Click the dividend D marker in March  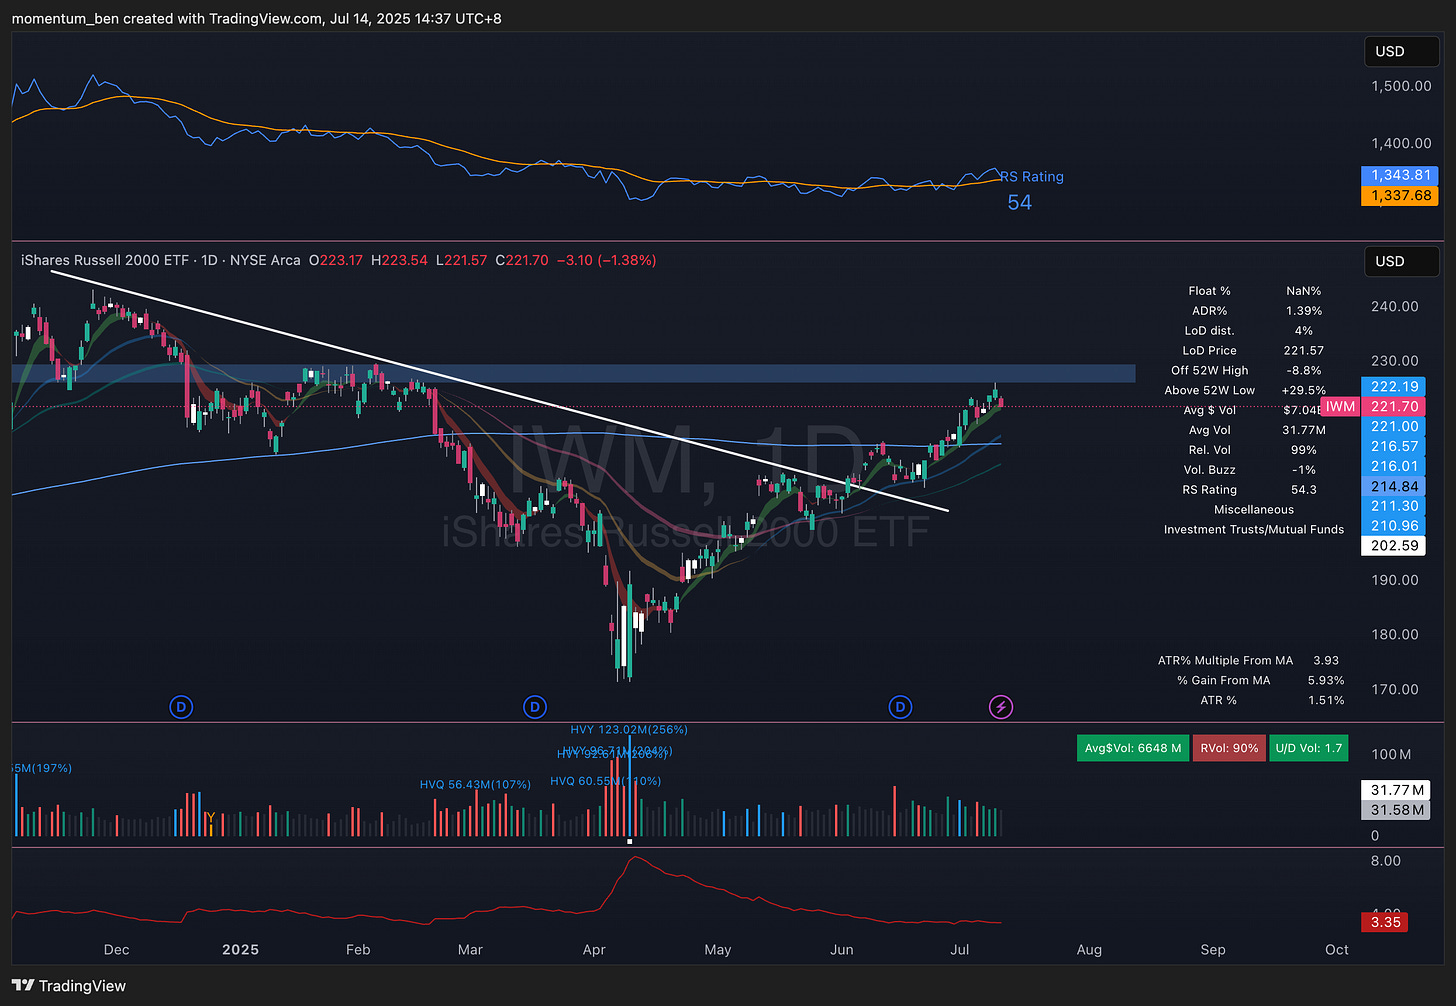coord(535,707)
